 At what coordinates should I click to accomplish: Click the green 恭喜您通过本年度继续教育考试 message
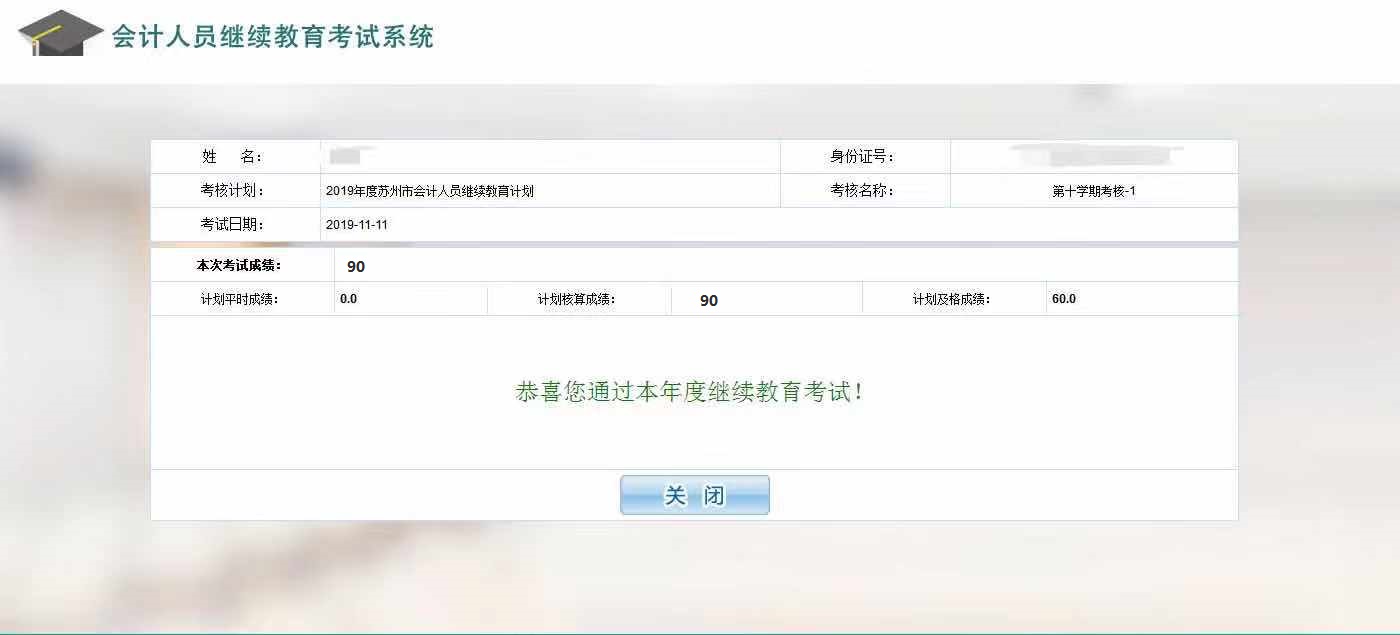click(690, 392)
